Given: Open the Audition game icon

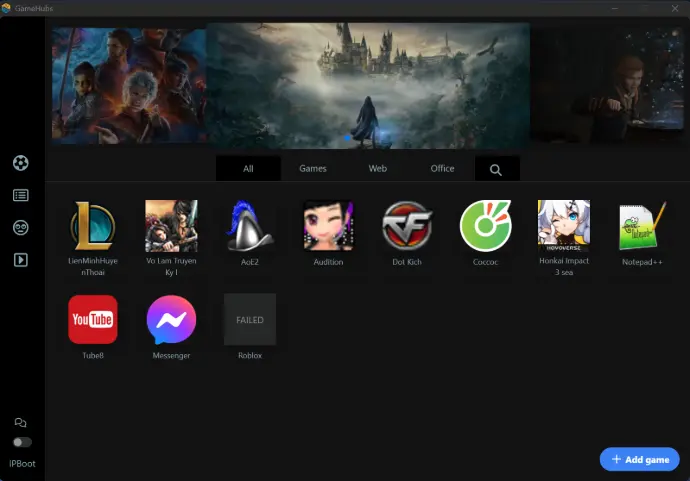Looking at the screenshot, I should pos(328,226).
